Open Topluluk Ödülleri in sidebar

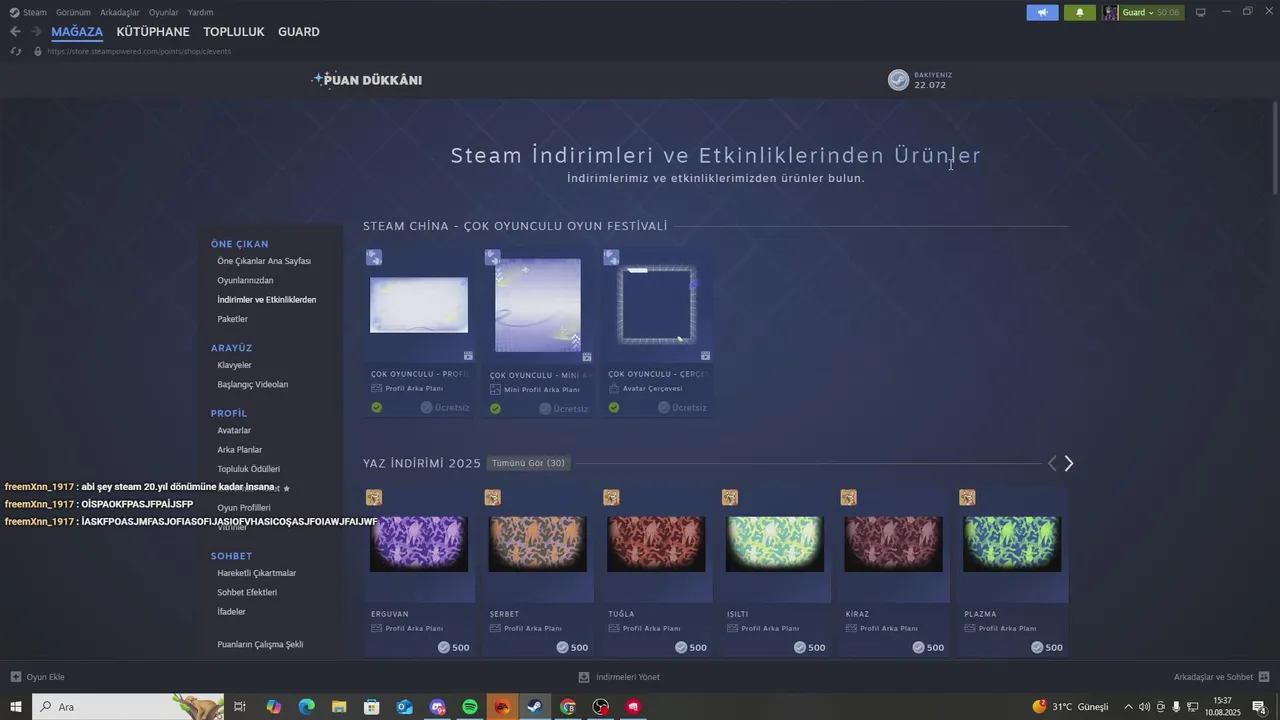coord(249,469)
